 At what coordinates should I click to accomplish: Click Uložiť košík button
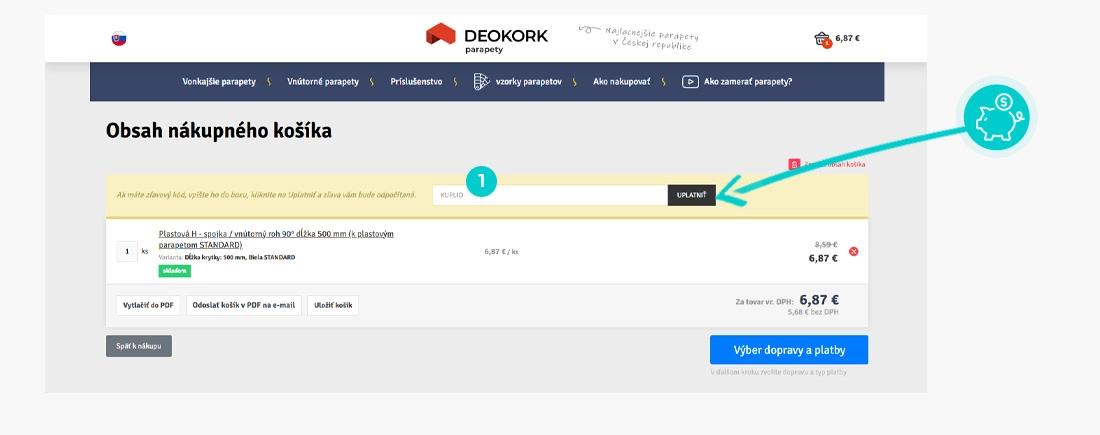pyautogui.click(x=333, y=306)
